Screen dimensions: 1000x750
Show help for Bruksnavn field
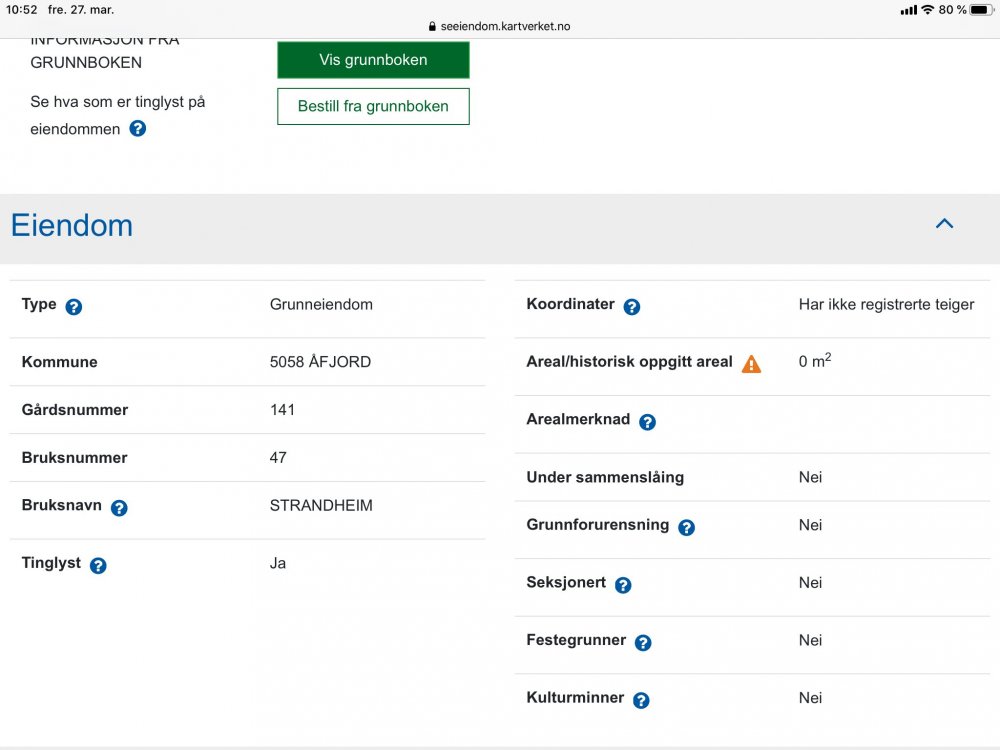(x=119, y=508)
